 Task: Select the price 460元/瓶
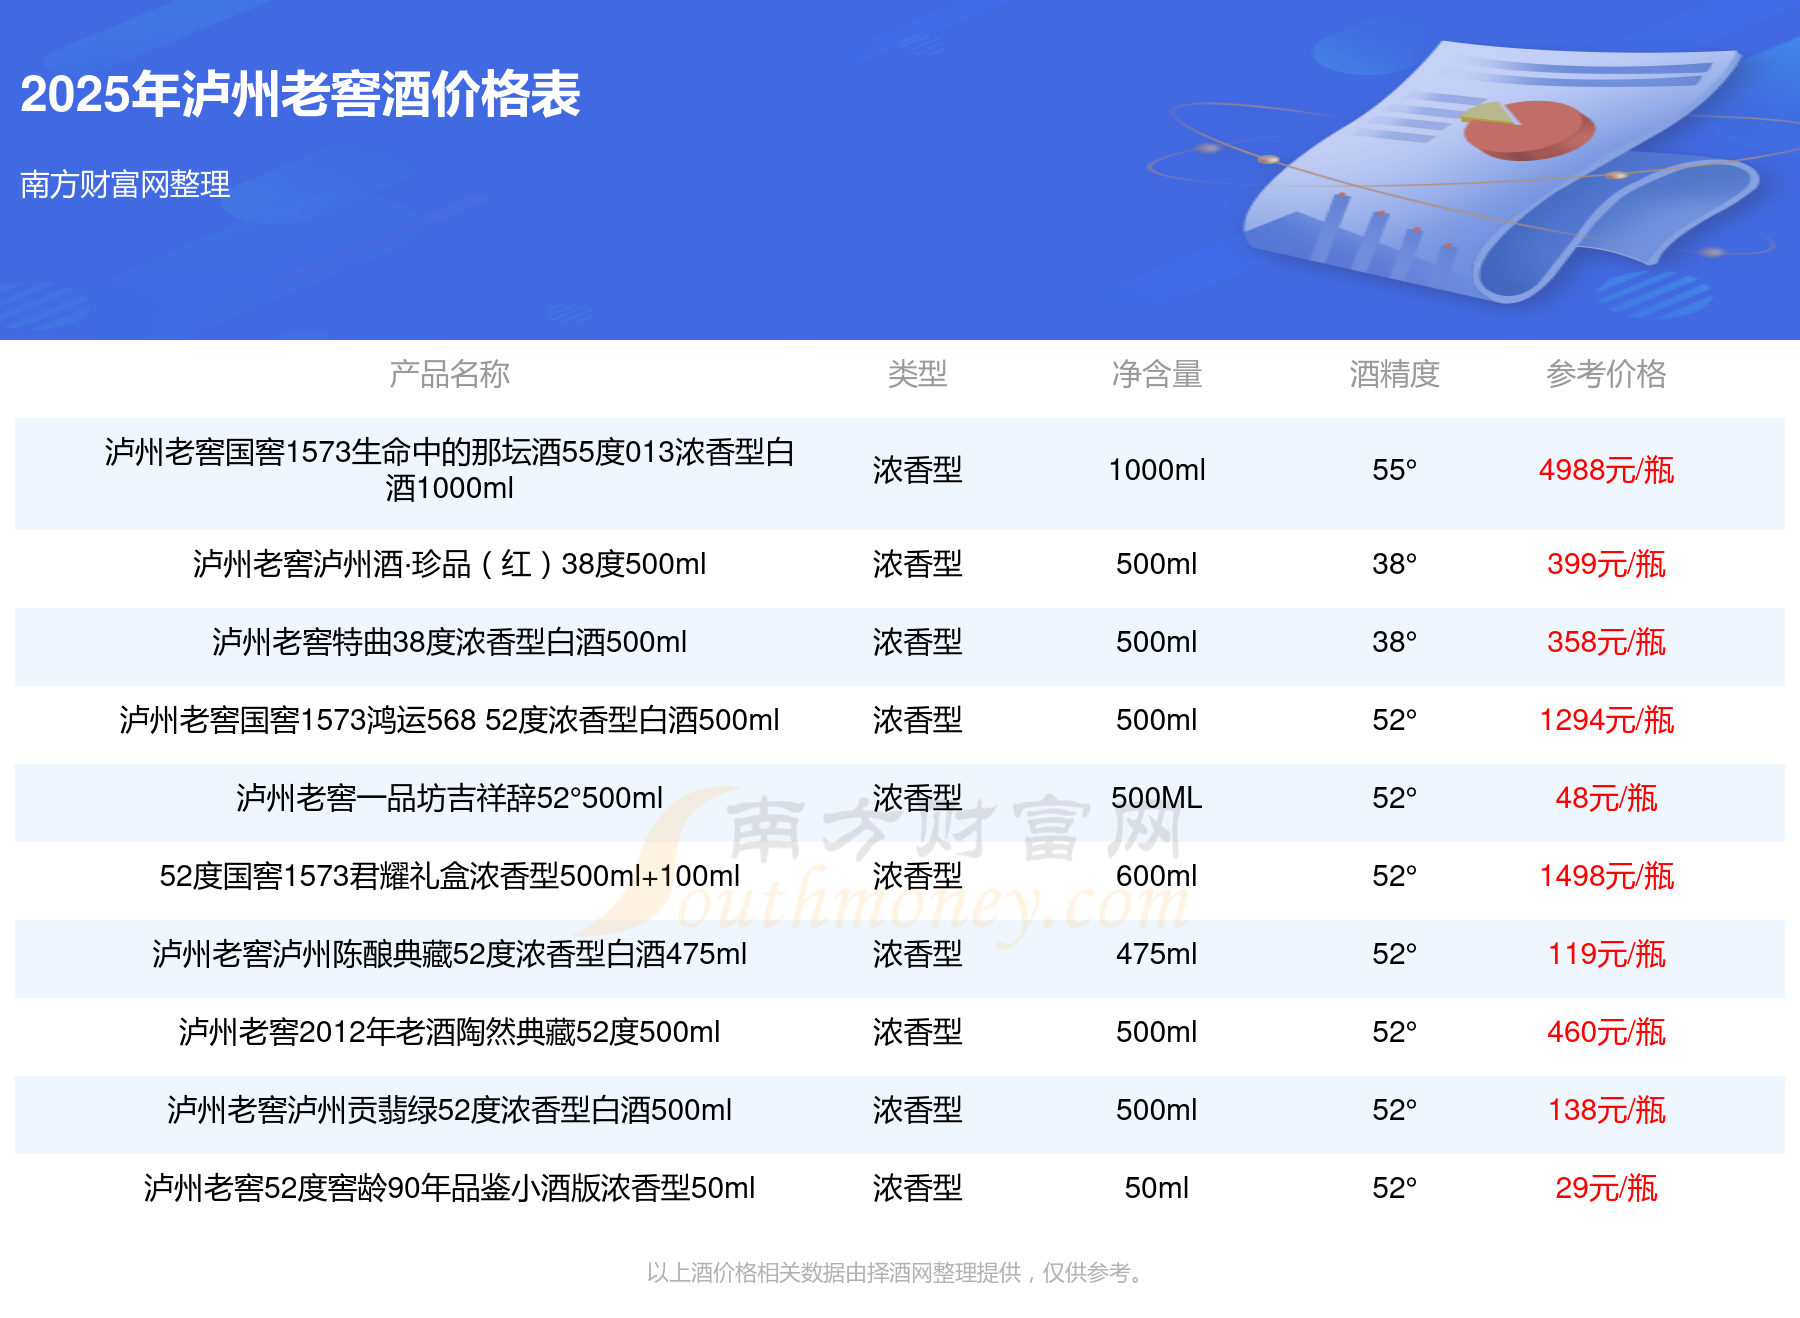click(1606, 1032)
